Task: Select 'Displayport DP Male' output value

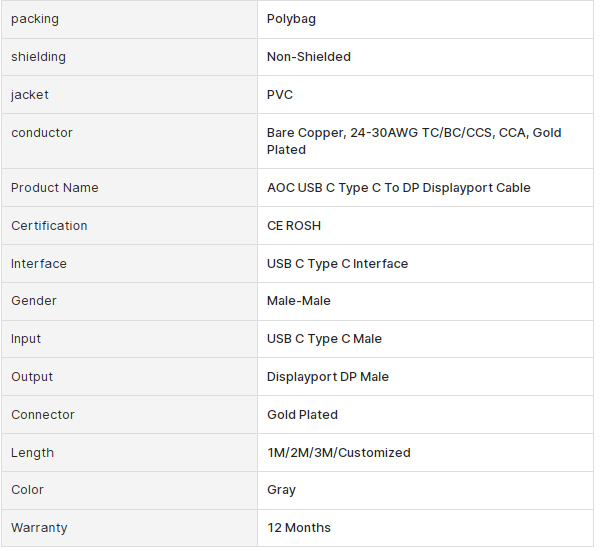Action: (327, 377)
